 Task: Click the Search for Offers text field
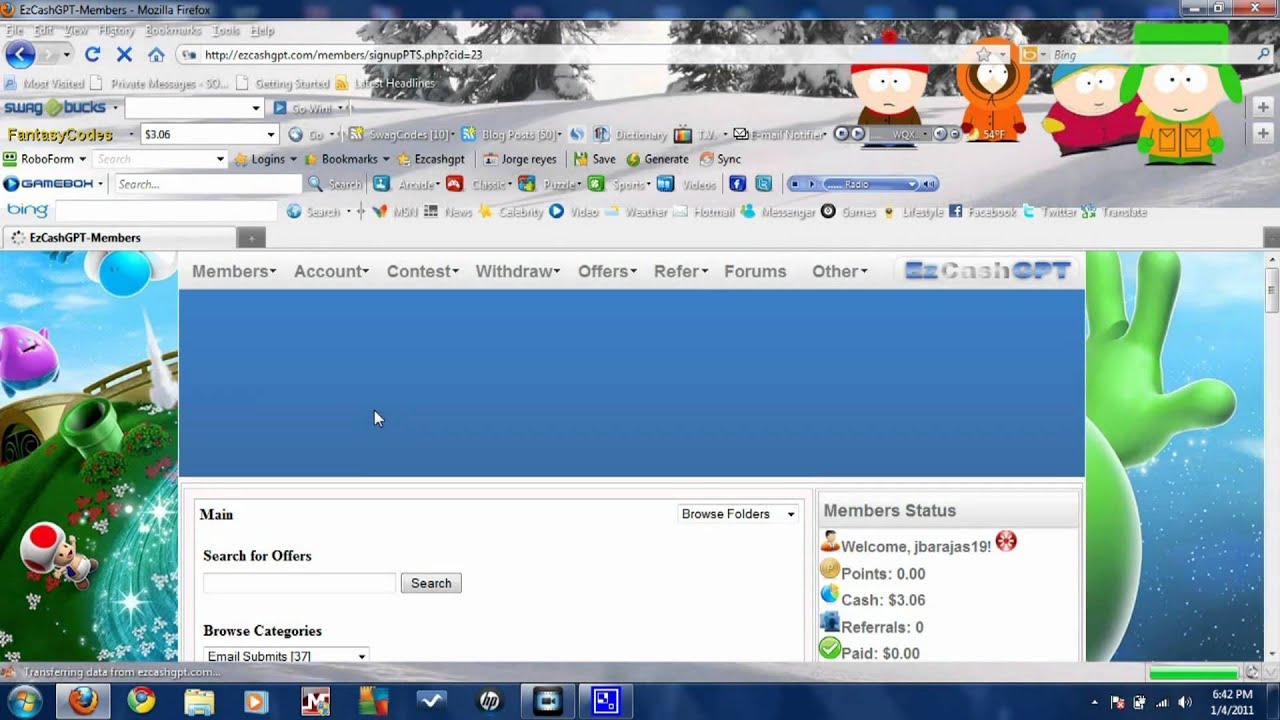299,583
